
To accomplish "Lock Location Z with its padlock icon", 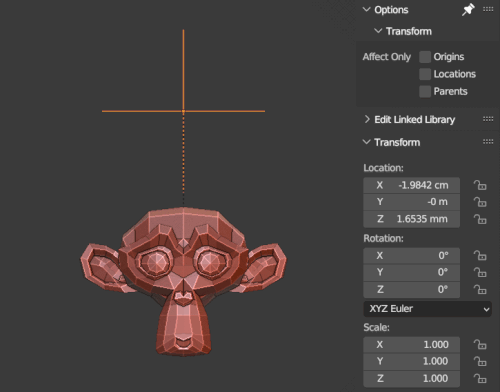I will [x=480, y=219].
